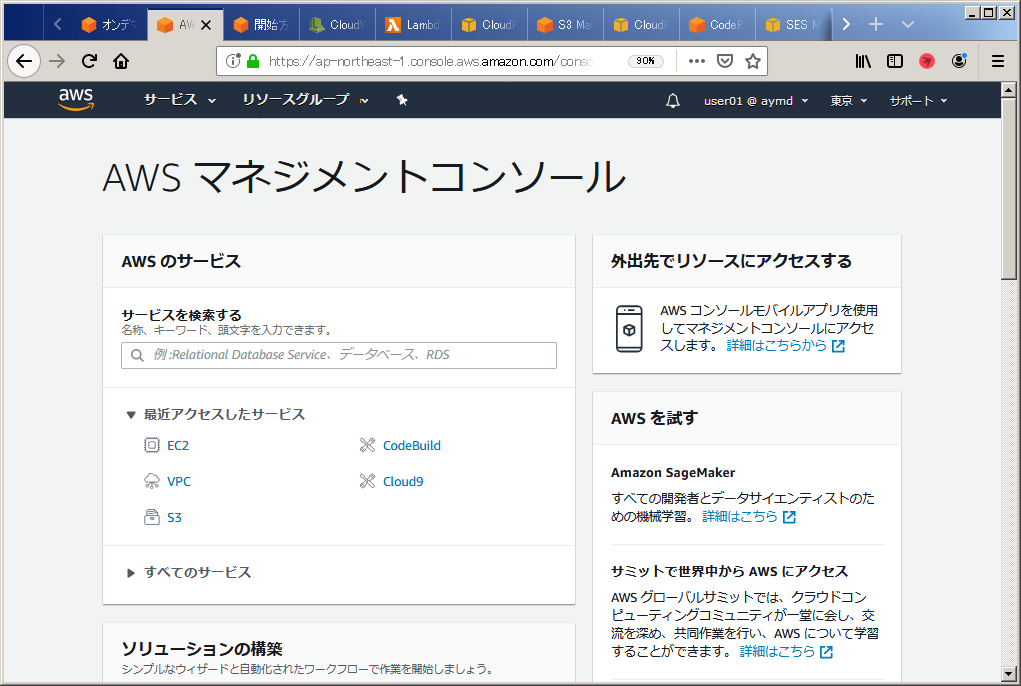
Task: Switch to the SES tab
Action: [x=792, y=25]
